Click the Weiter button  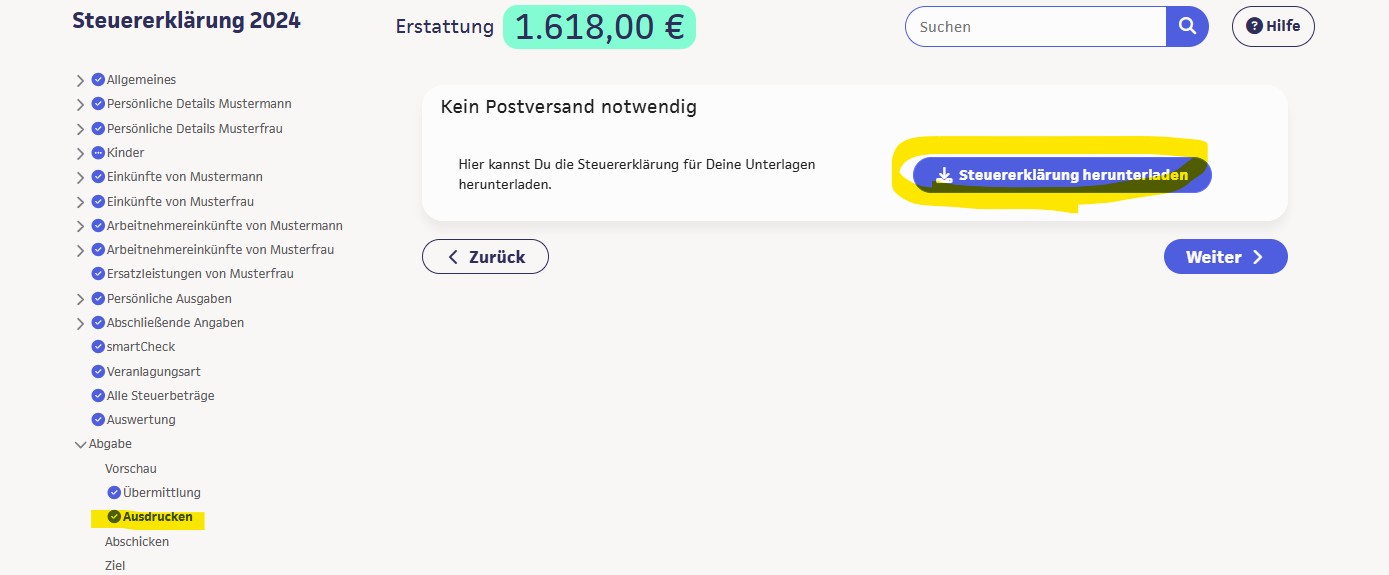tap(1225, 257)
